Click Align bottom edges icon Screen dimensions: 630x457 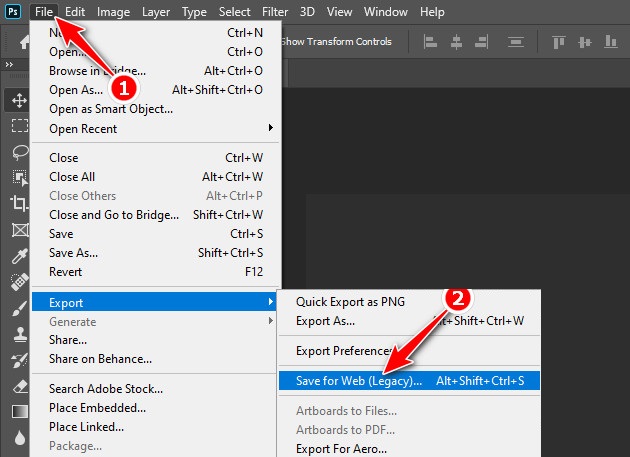610,41
